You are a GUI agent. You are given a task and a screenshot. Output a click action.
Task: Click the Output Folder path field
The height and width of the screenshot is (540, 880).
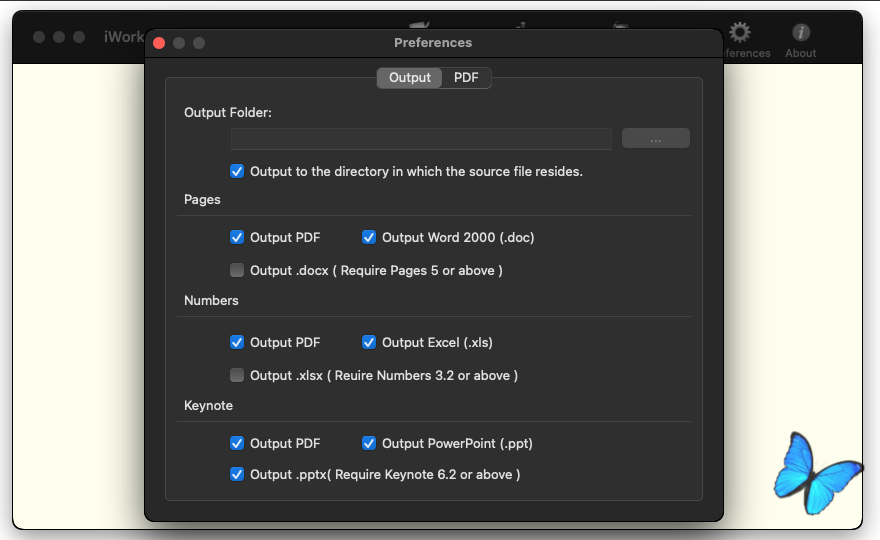421,139
